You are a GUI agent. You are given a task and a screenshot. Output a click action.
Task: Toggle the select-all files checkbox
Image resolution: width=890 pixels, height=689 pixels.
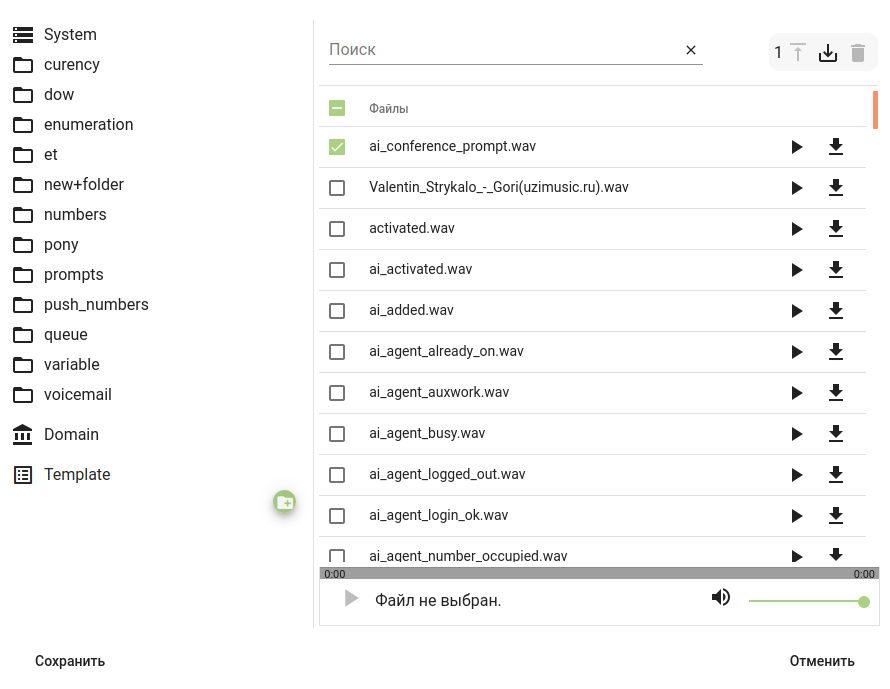click(337, 108)
